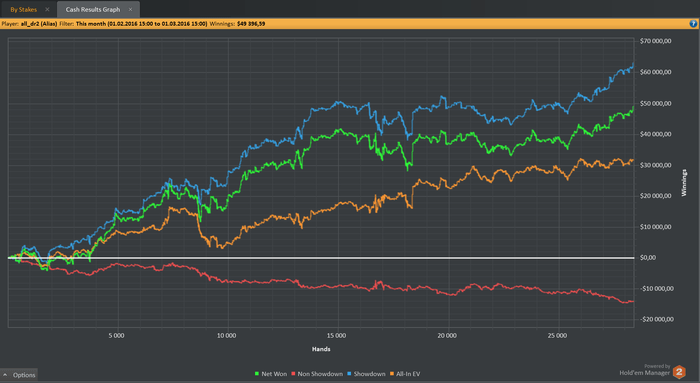The image size is (700, 383).
Task: Click the Winnings $49 396,59 value
Action: point(251,24)
